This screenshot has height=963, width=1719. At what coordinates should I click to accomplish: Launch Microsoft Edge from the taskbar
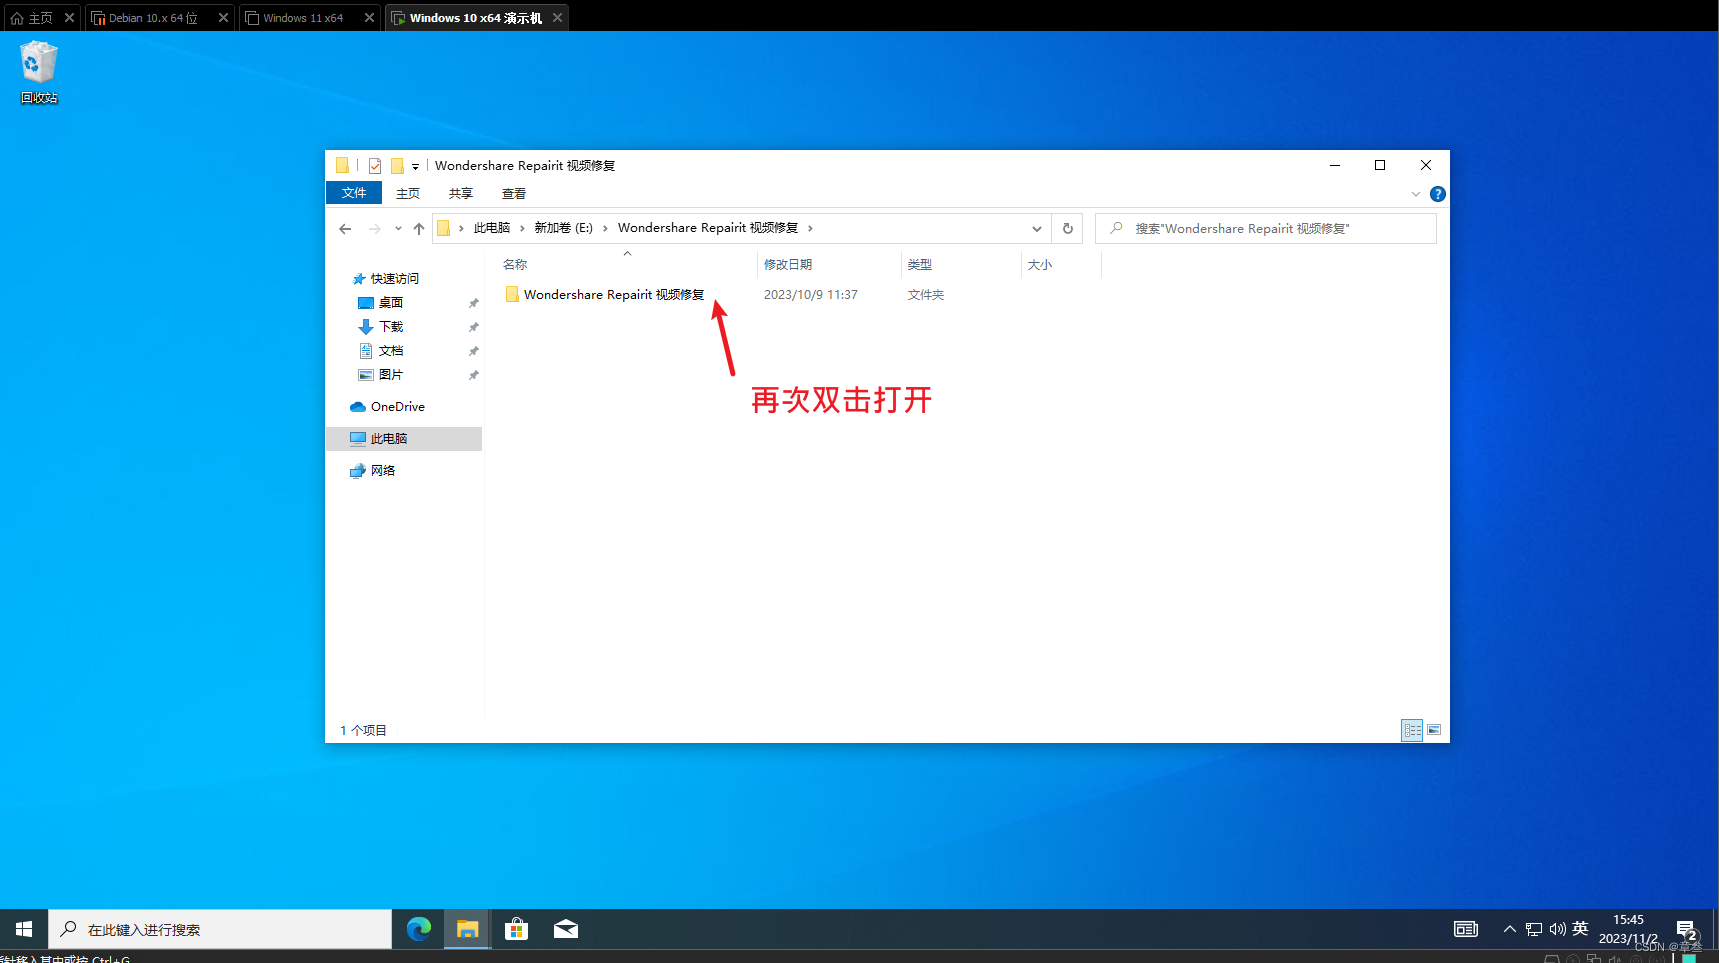(x=419, y=929)
